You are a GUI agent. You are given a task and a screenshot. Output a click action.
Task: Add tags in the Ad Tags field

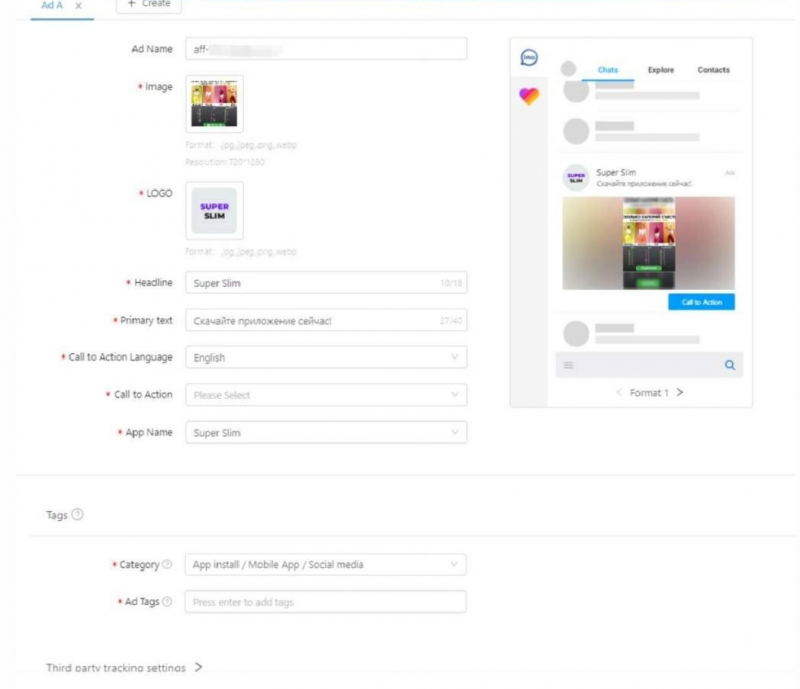pos(326,602)
